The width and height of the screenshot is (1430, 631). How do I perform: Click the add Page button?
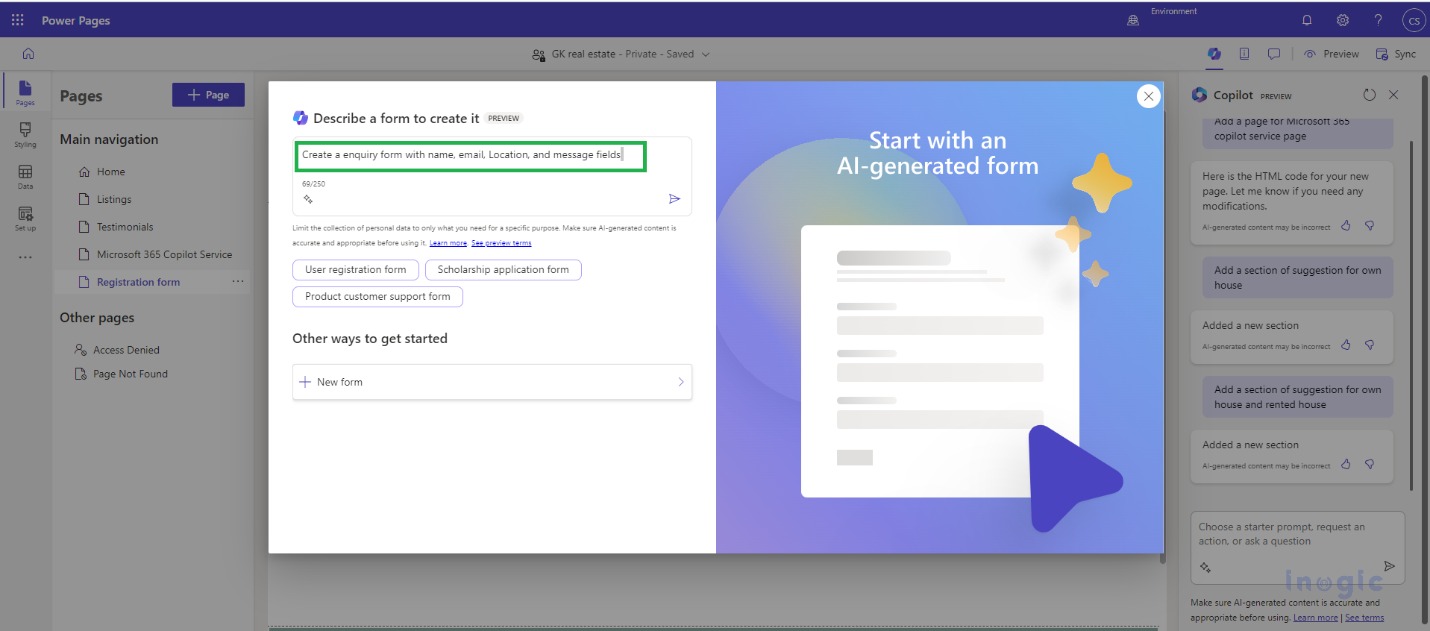[208, 95]
